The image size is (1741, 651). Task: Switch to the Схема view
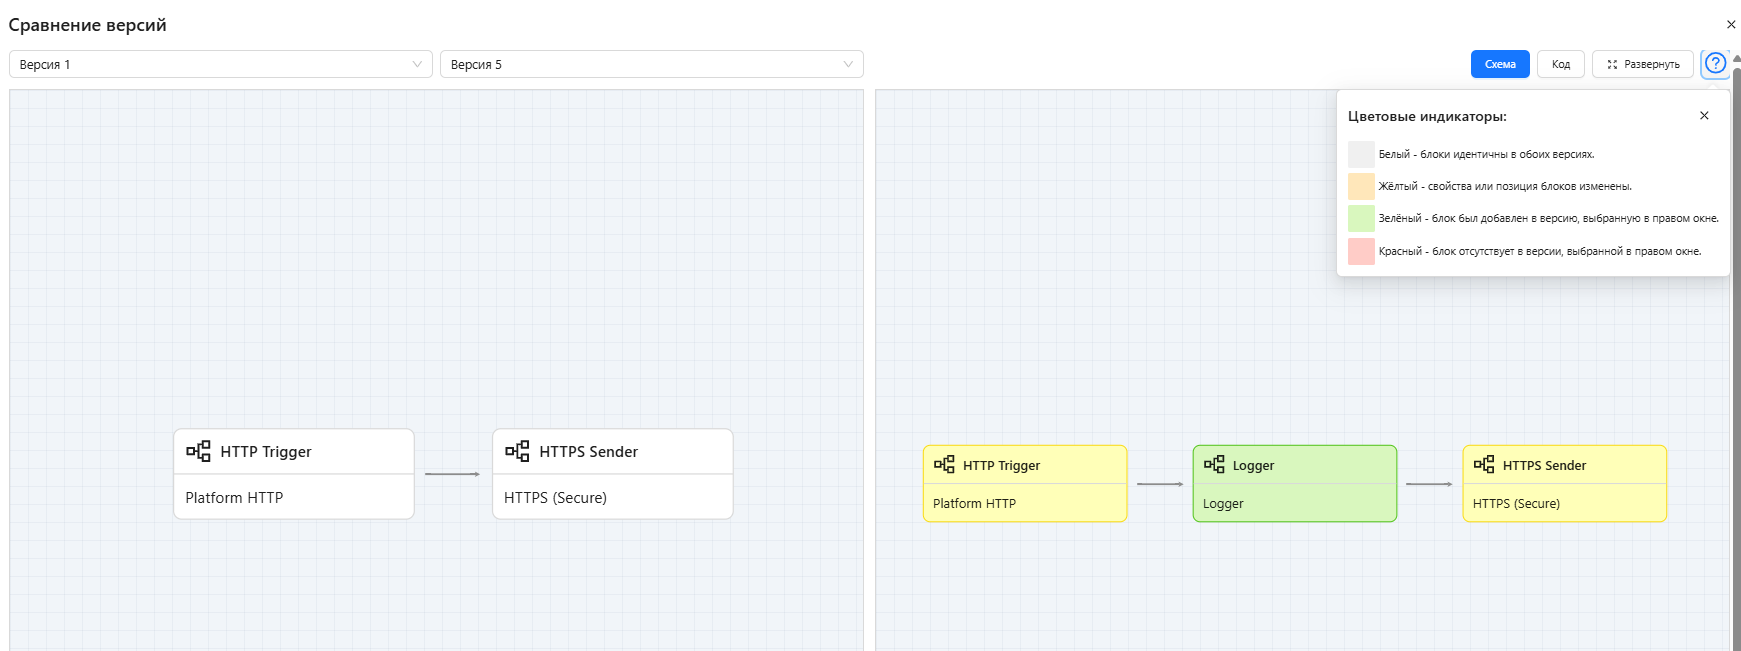pos(1499,64)
